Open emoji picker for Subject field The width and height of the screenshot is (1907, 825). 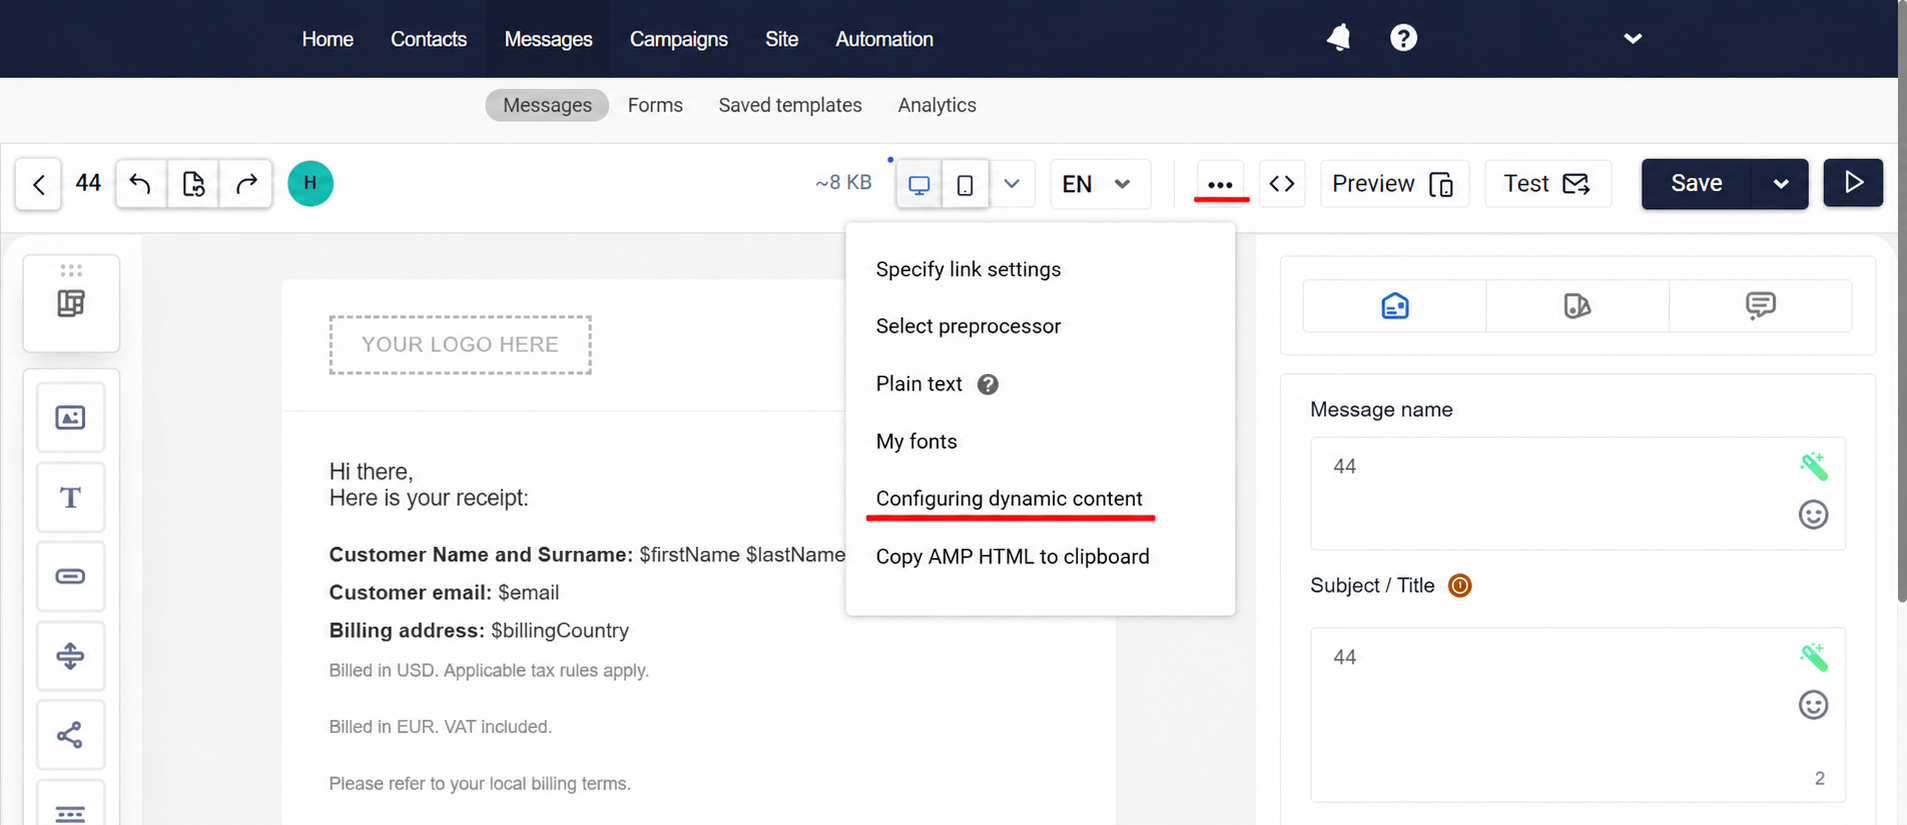[x=1813, y=706]
